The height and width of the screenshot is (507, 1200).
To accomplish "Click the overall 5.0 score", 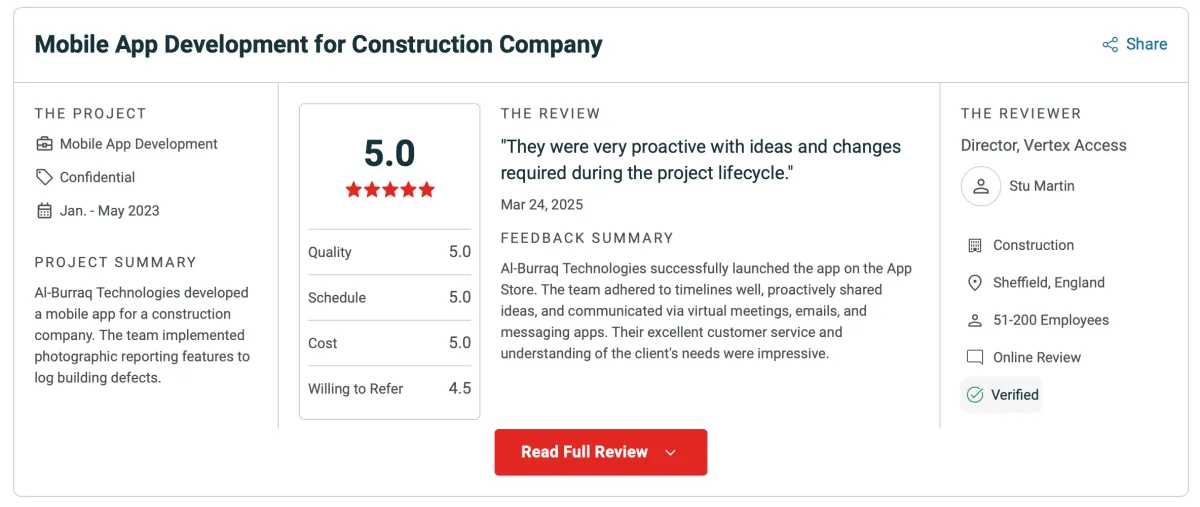I will [x=389, y=153].
